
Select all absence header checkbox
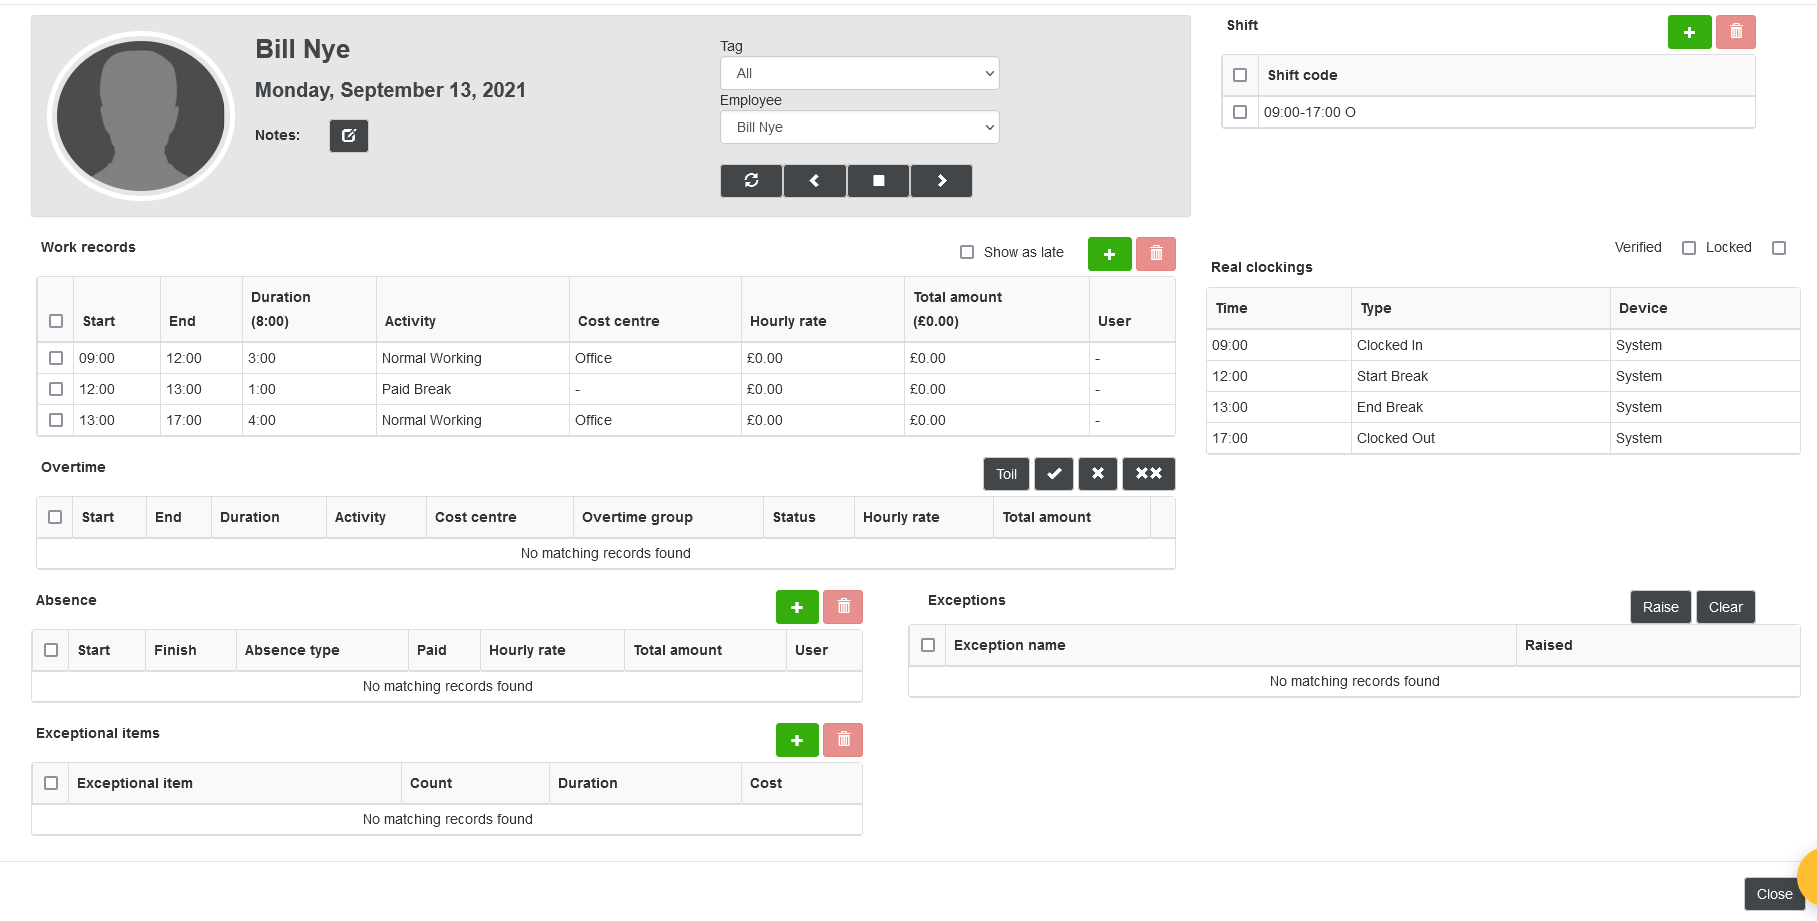click(51, 650)
